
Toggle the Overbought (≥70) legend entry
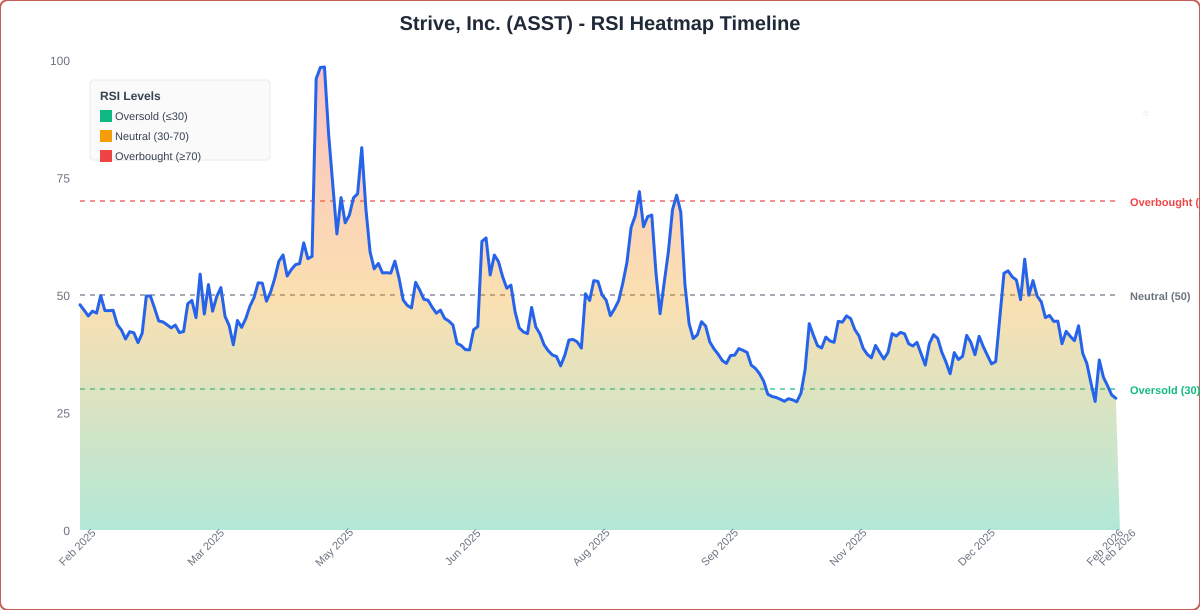tap(156, 156)
